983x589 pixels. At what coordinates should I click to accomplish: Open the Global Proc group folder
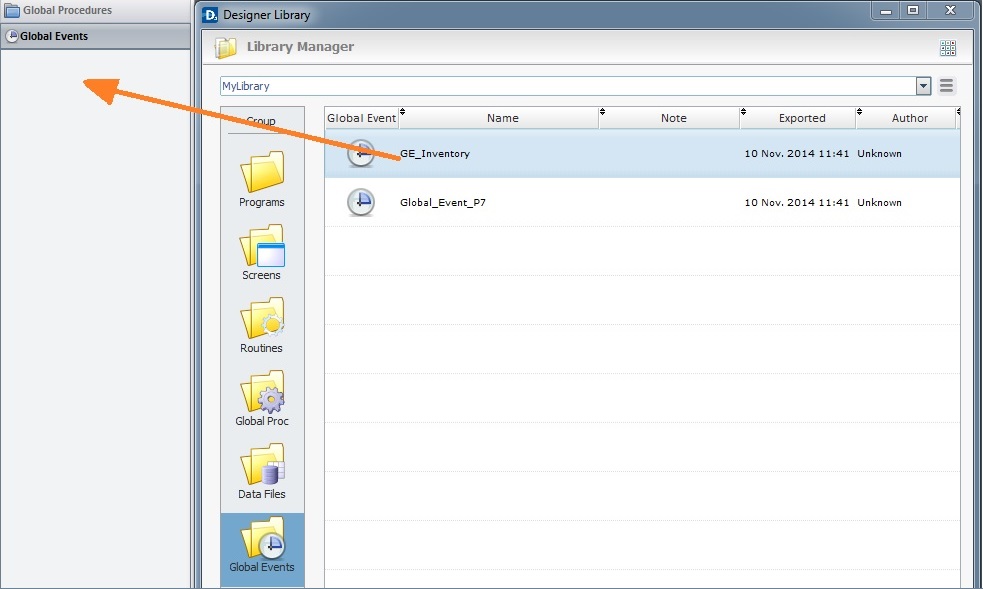(x=262, y=399)
